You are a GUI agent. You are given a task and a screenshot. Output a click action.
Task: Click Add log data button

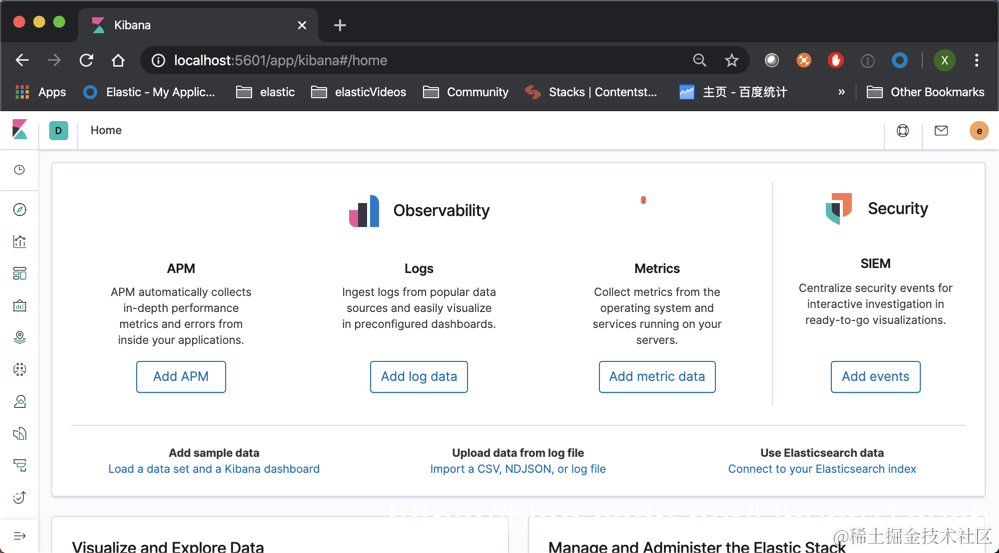point(419,377)
